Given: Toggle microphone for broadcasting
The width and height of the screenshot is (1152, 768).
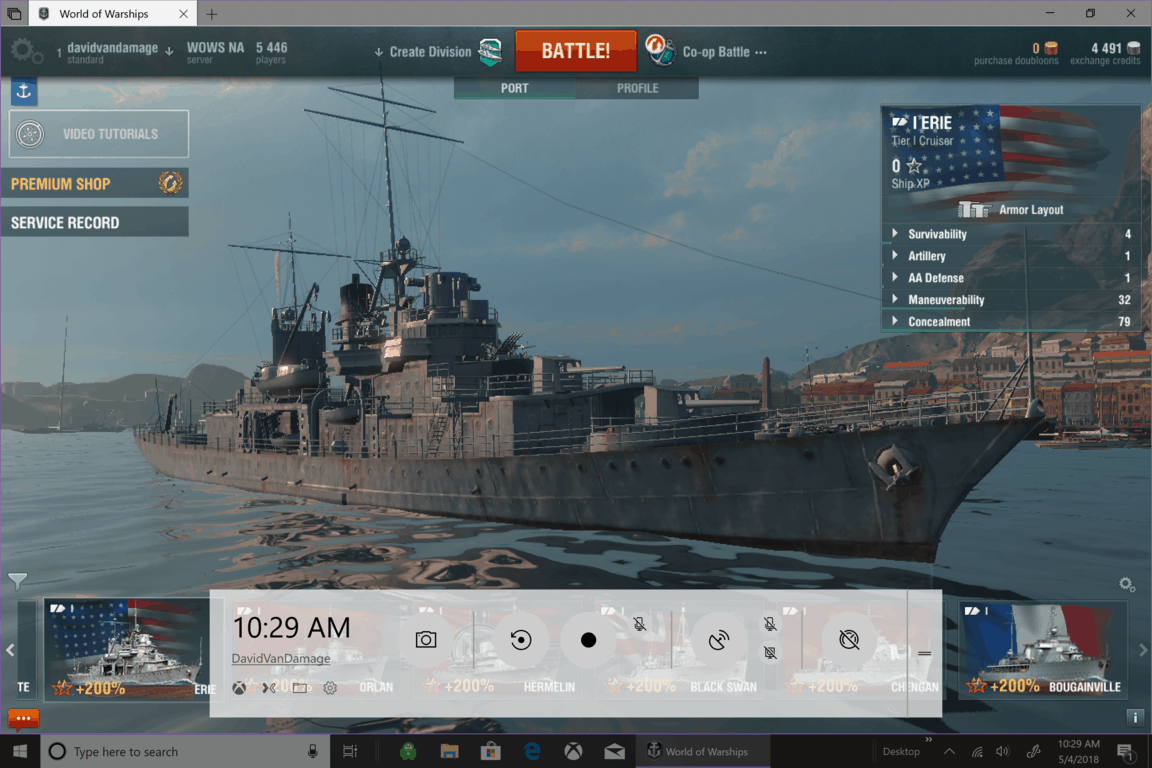Looking at the screenshot, I should tap(769, 624).
